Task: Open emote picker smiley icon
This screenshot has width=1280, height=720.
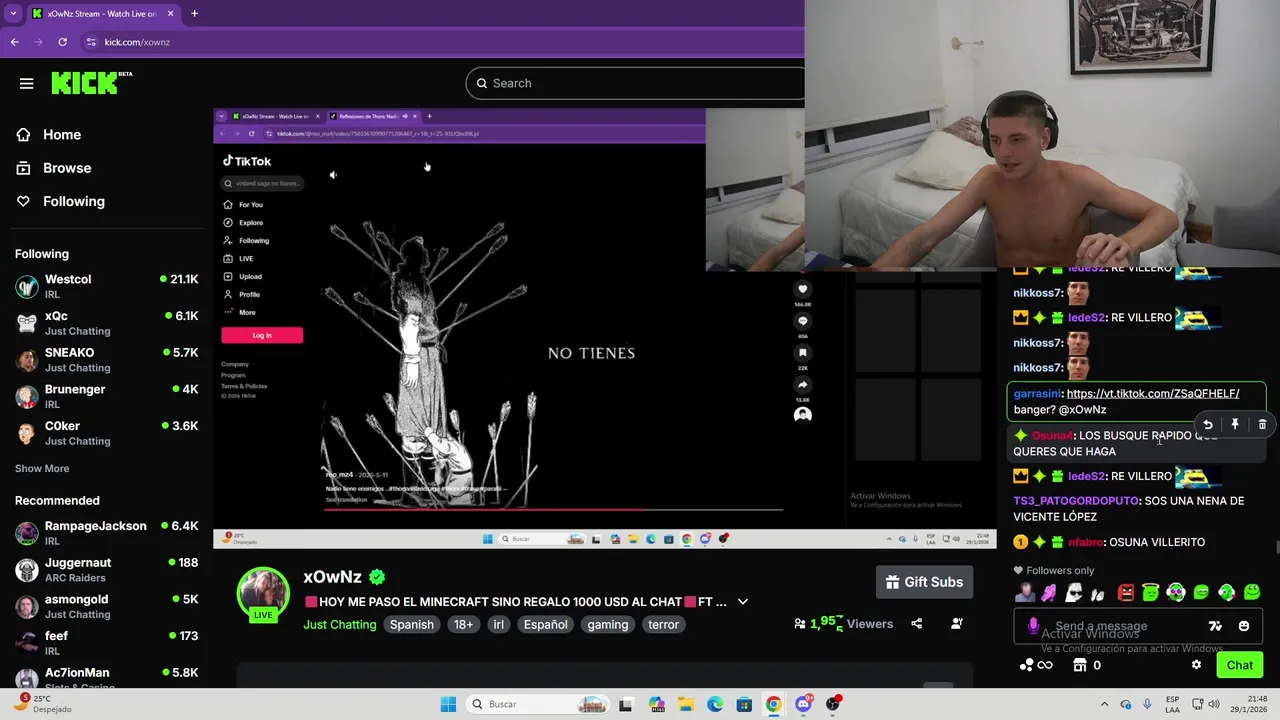Action: pos(1244,626)
